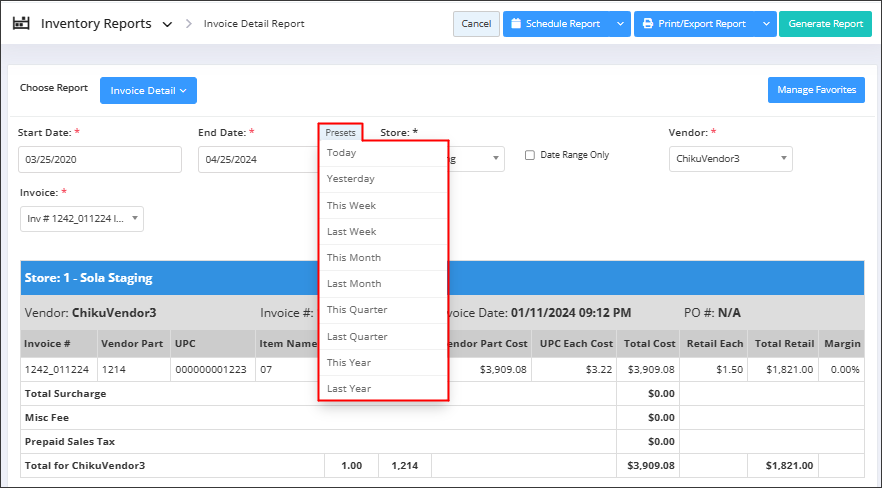Select the Today preset
Viewport: 882px width, 488px height.
coord(341,153)
